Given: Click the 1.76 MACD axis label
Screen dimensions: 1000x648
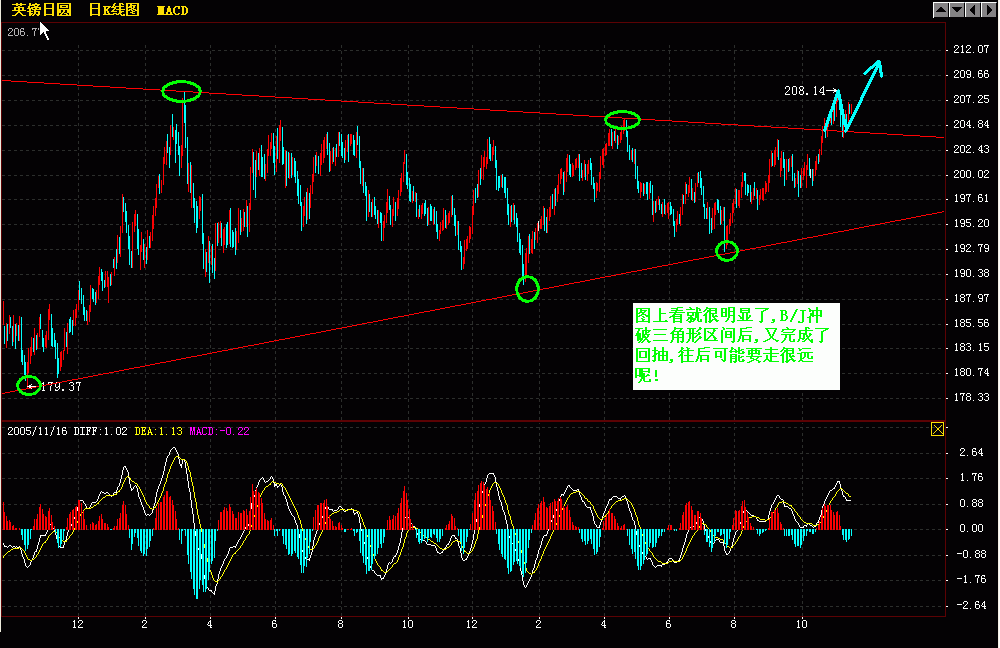Looking at the screenshot, I should (971, 478).
